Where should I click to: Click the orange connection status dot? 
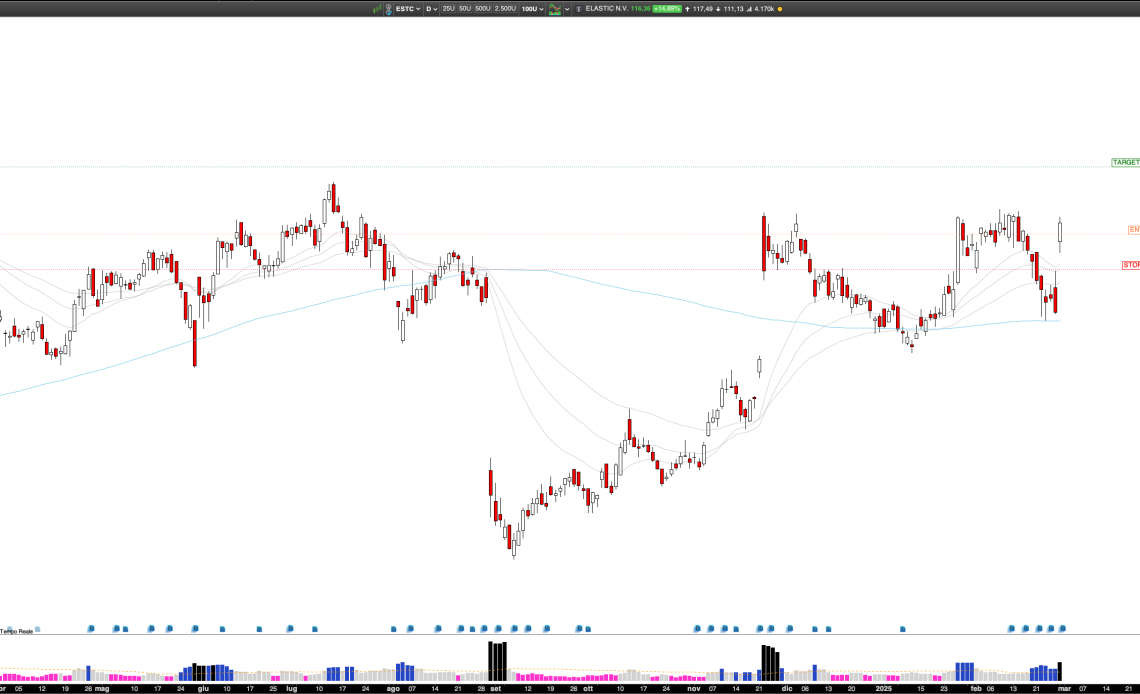(x=780, y=9)
